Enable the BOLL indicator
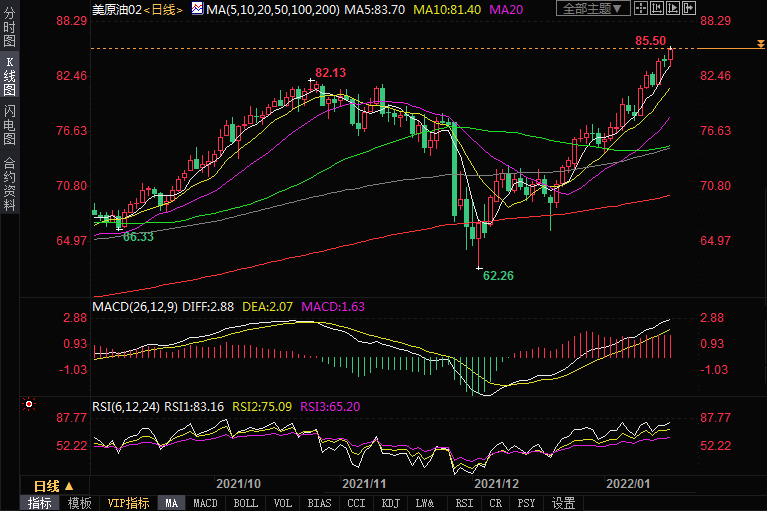 click(245, 503)
